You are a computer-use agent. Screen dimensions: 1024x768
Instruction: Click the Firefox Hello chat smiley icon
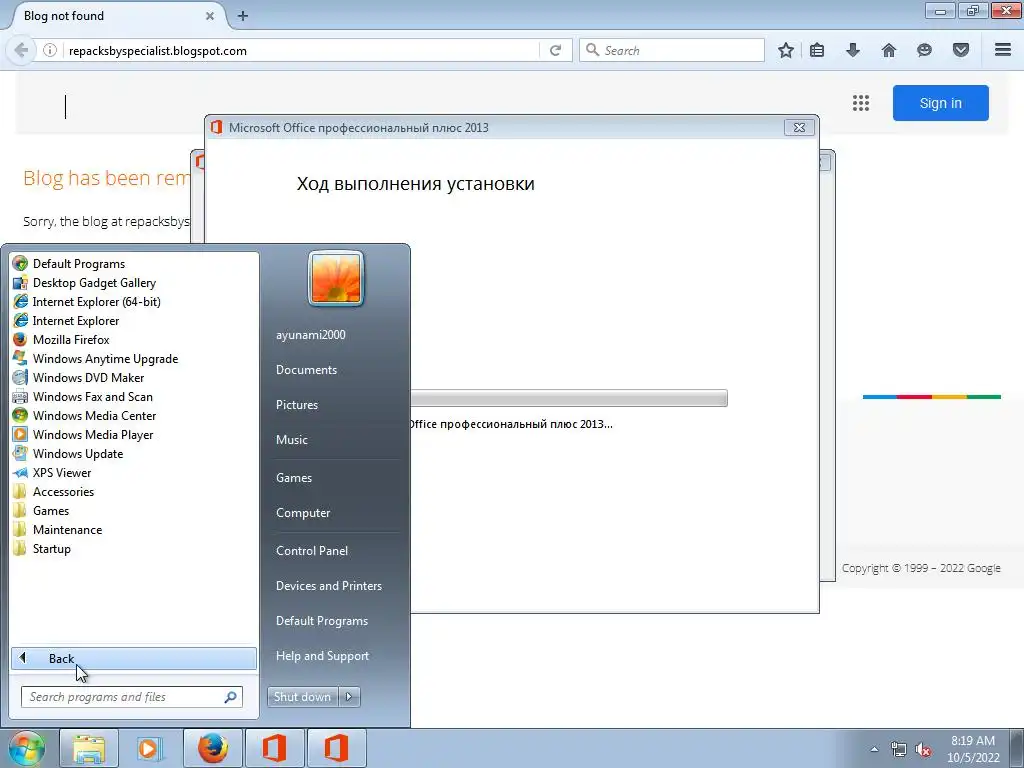pos(924,50)
